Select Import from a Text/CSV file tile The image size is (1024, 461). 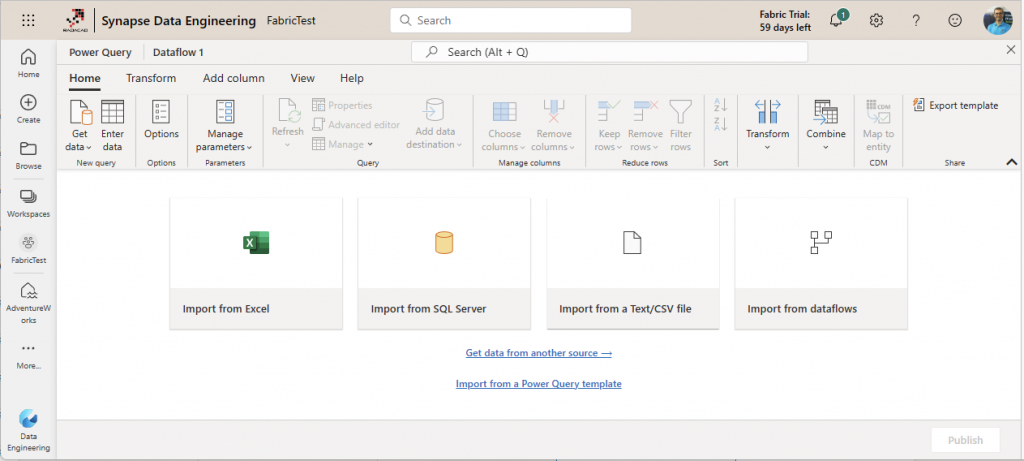(632, 263)
